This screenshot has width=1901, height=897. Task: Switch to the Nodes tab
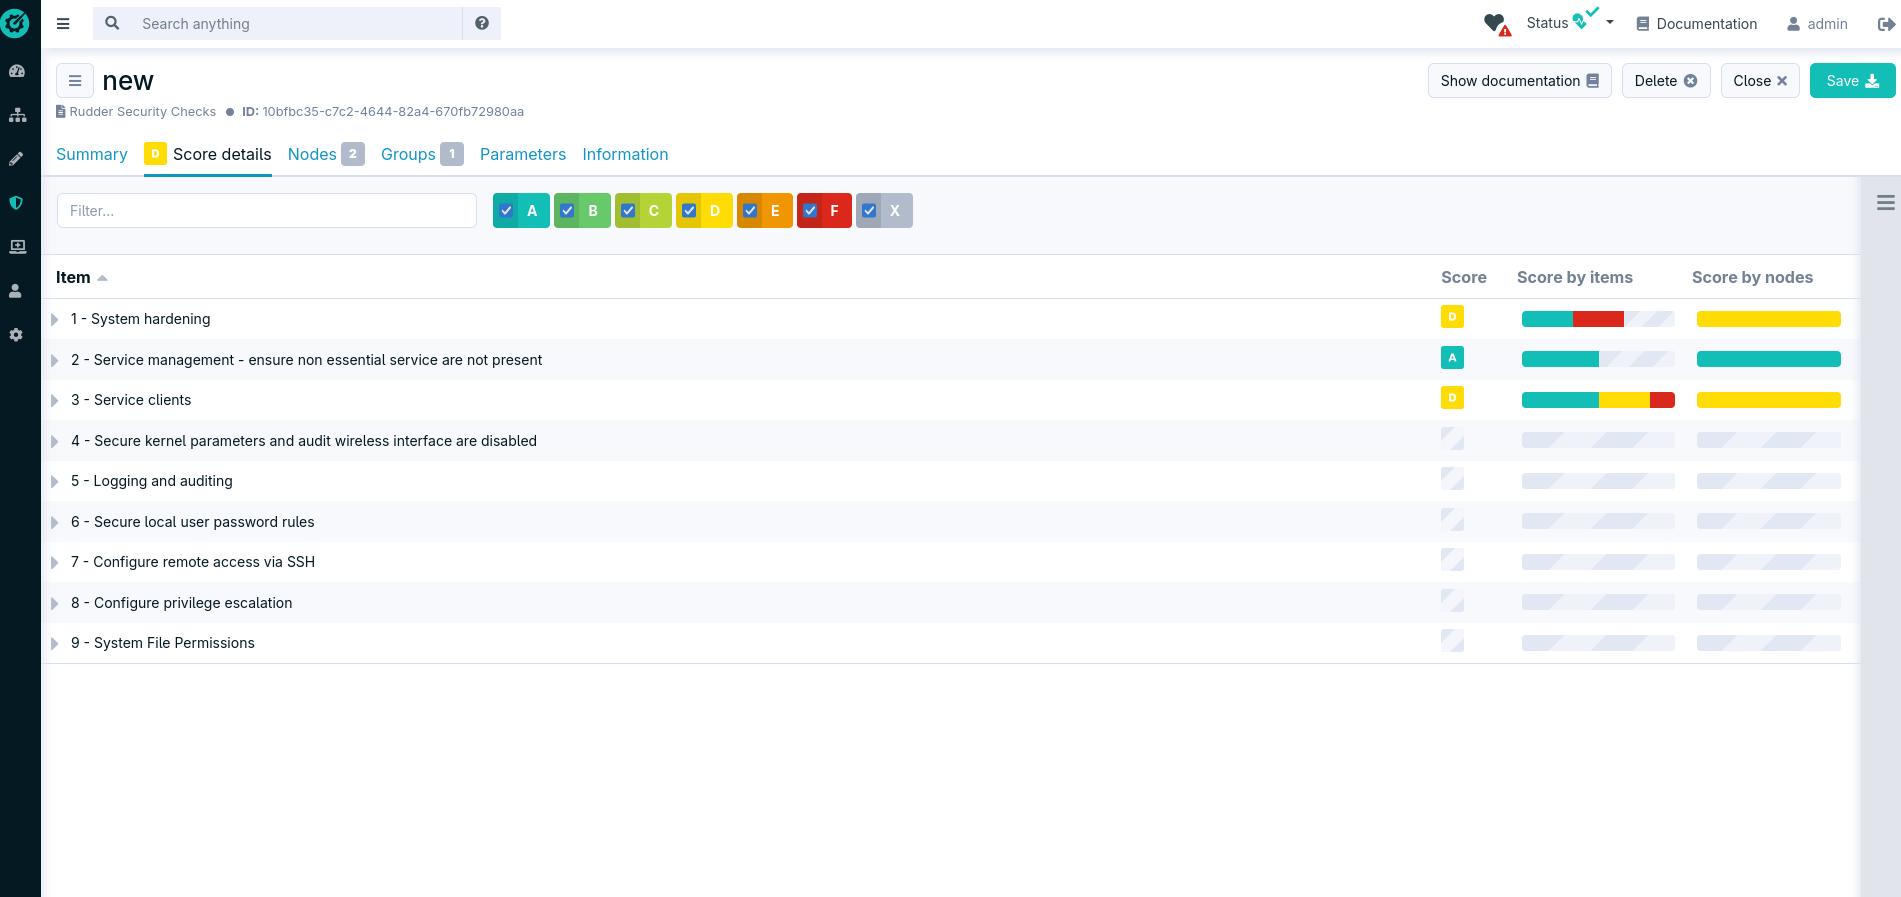click(x=312, y=154)
